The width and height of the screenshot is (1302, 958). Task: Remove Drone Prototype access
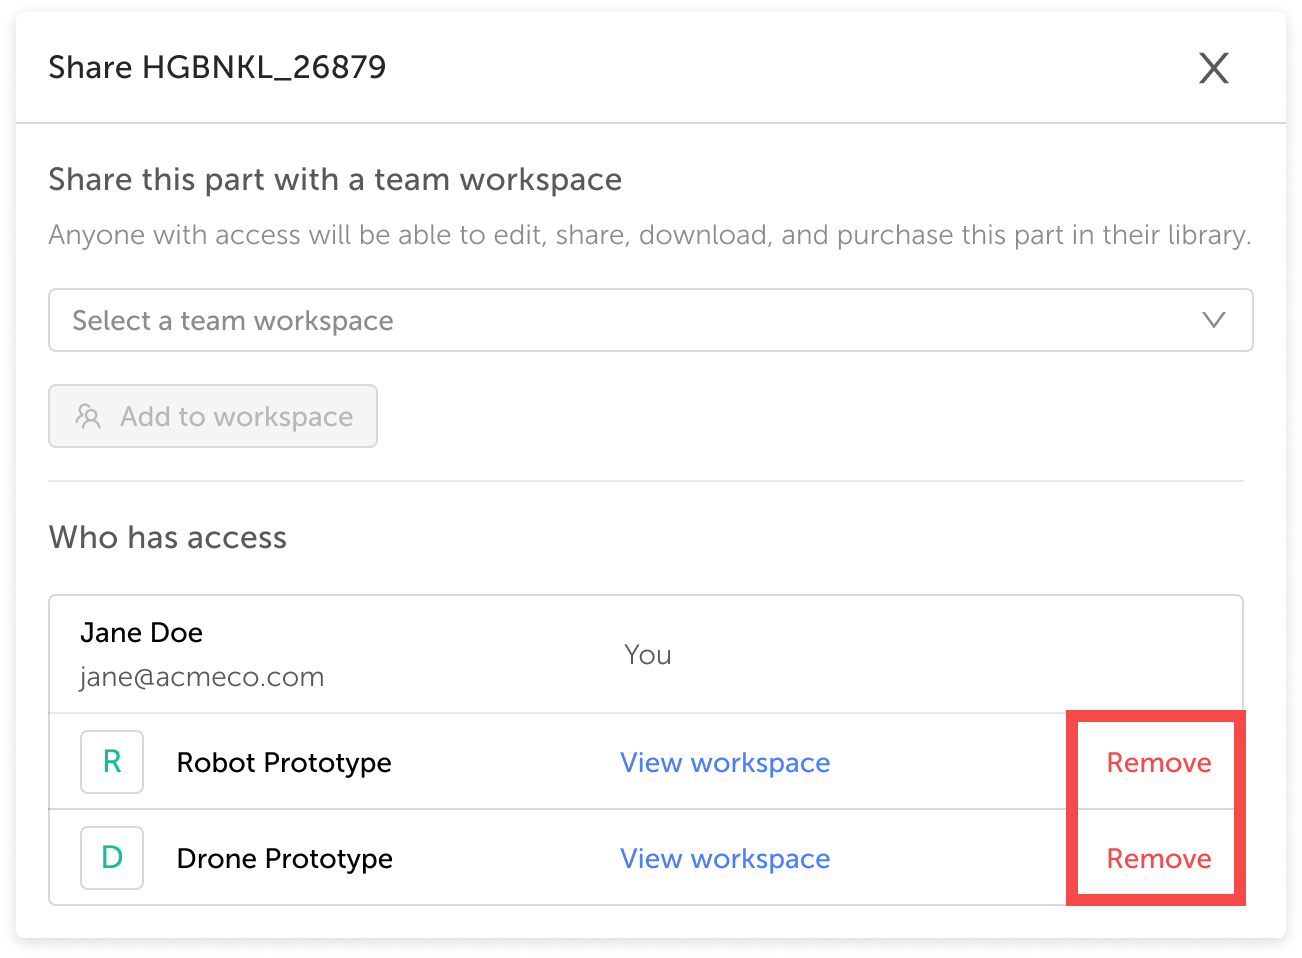click(x=1158, y=858)
